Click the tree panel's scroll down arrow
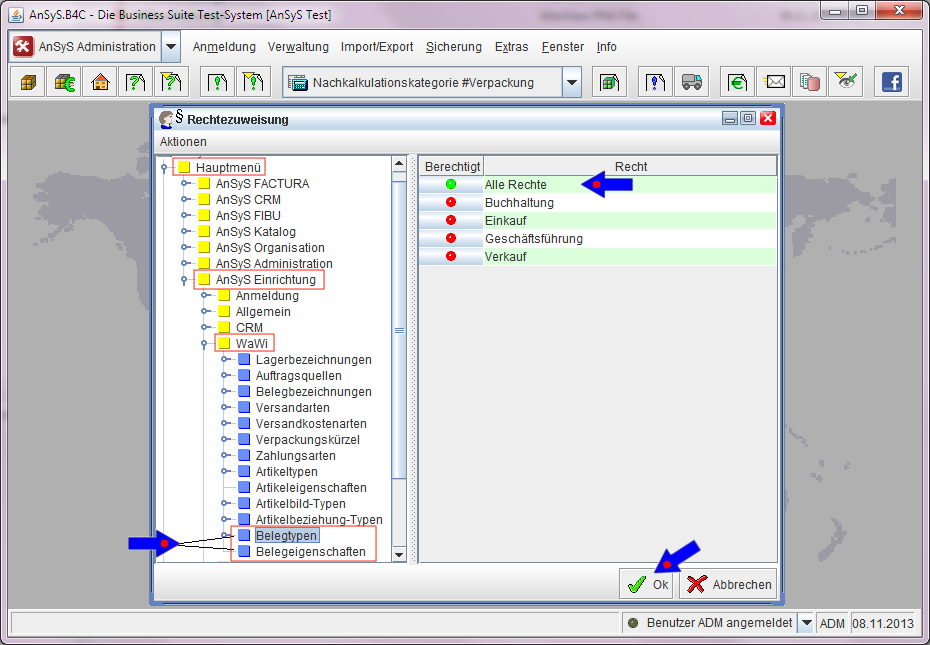 point(399,554)
